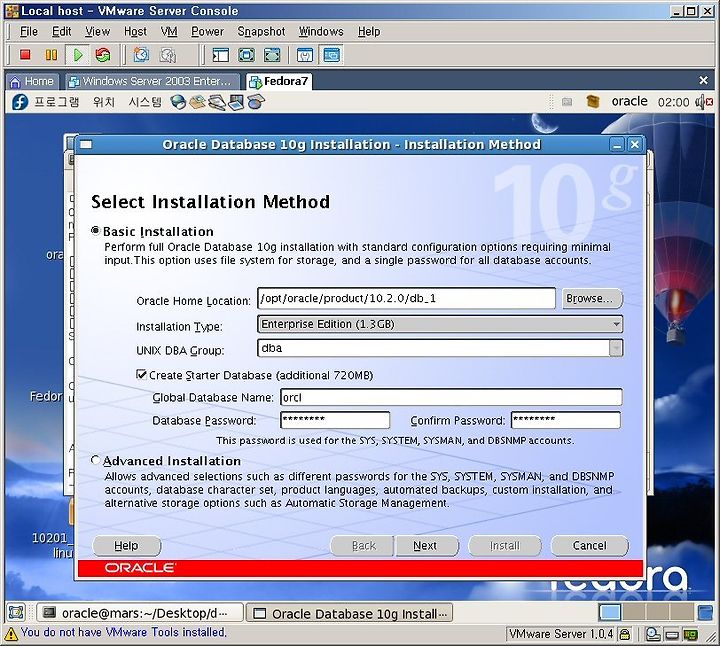Click Browse button for Oracle Home
The image size is (720, 646).
point(592,298)
